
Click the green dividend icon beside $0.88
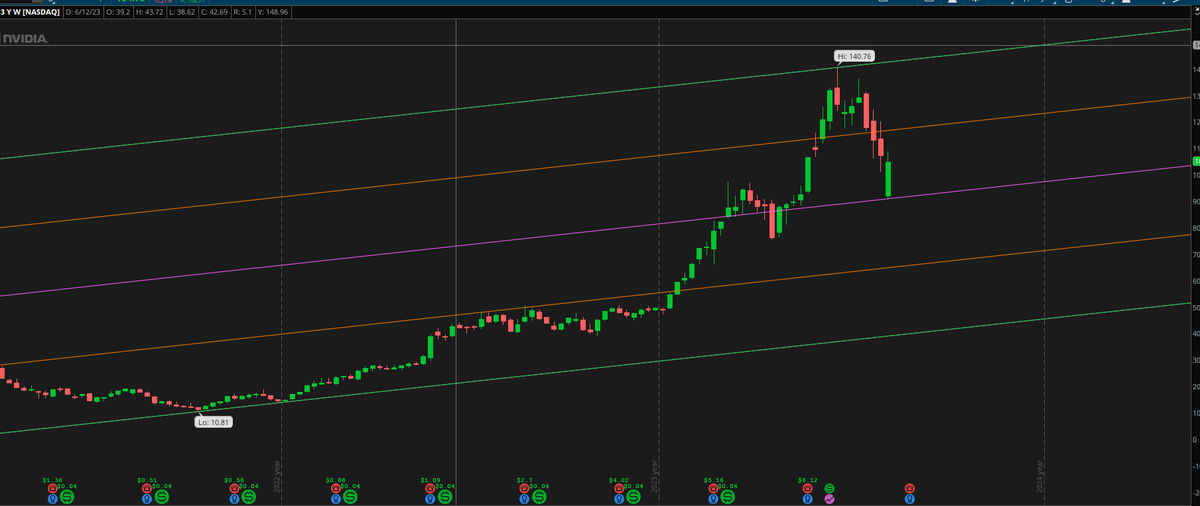[350, 496]
